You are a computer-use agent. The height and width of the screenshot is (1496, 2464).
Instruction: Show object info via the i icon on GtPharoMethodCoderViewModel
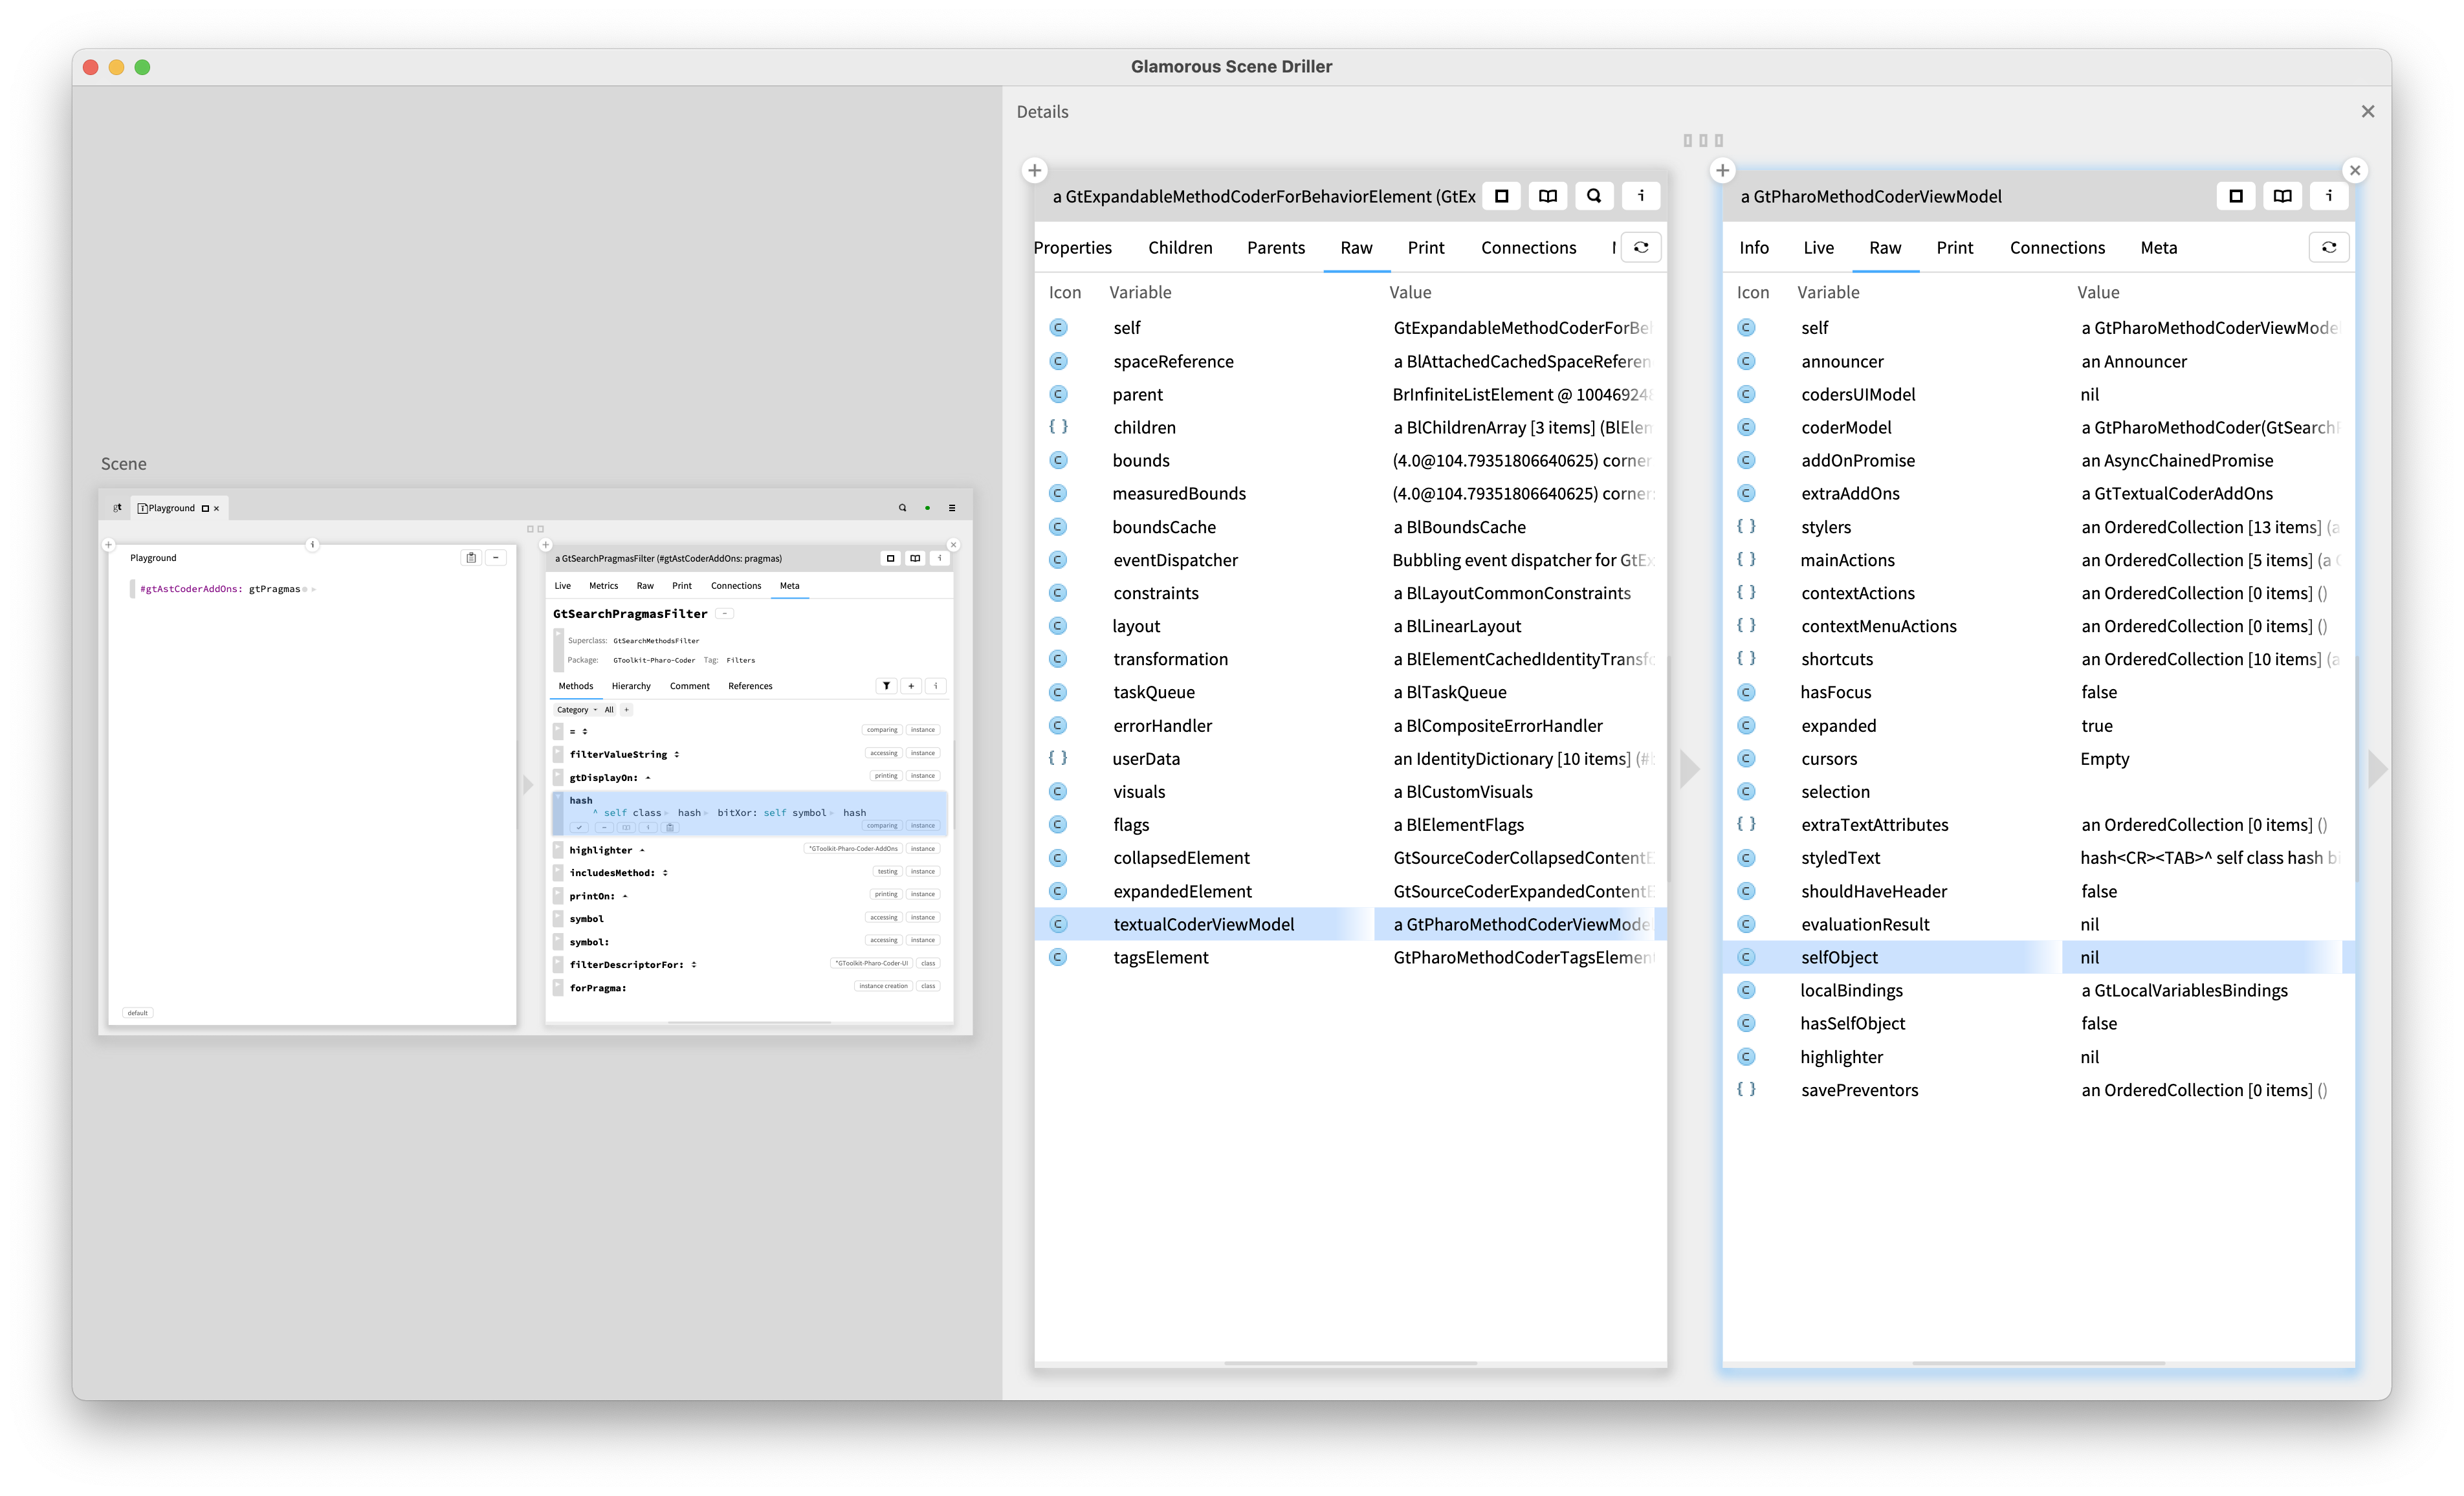(x=2329, y=196)
